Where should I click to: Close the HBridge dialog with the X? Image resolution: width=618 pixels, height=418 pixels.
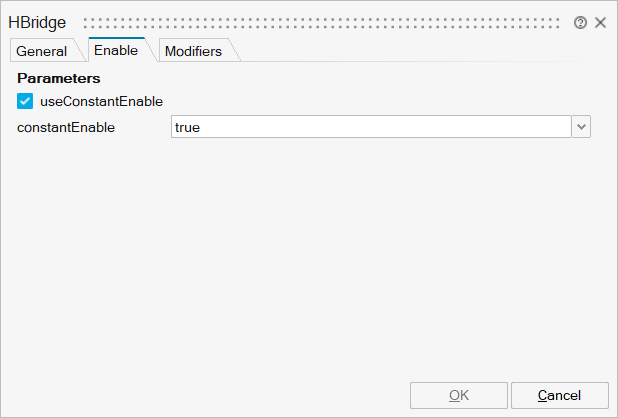pyautogui.click(x=600, y=22)
